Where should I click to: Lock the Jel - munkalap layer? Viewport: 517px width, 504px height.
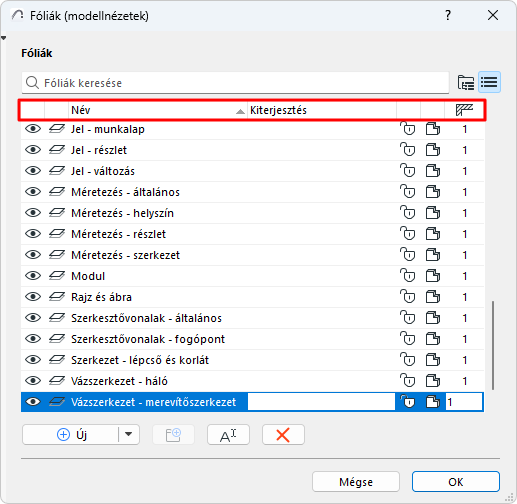408,129
